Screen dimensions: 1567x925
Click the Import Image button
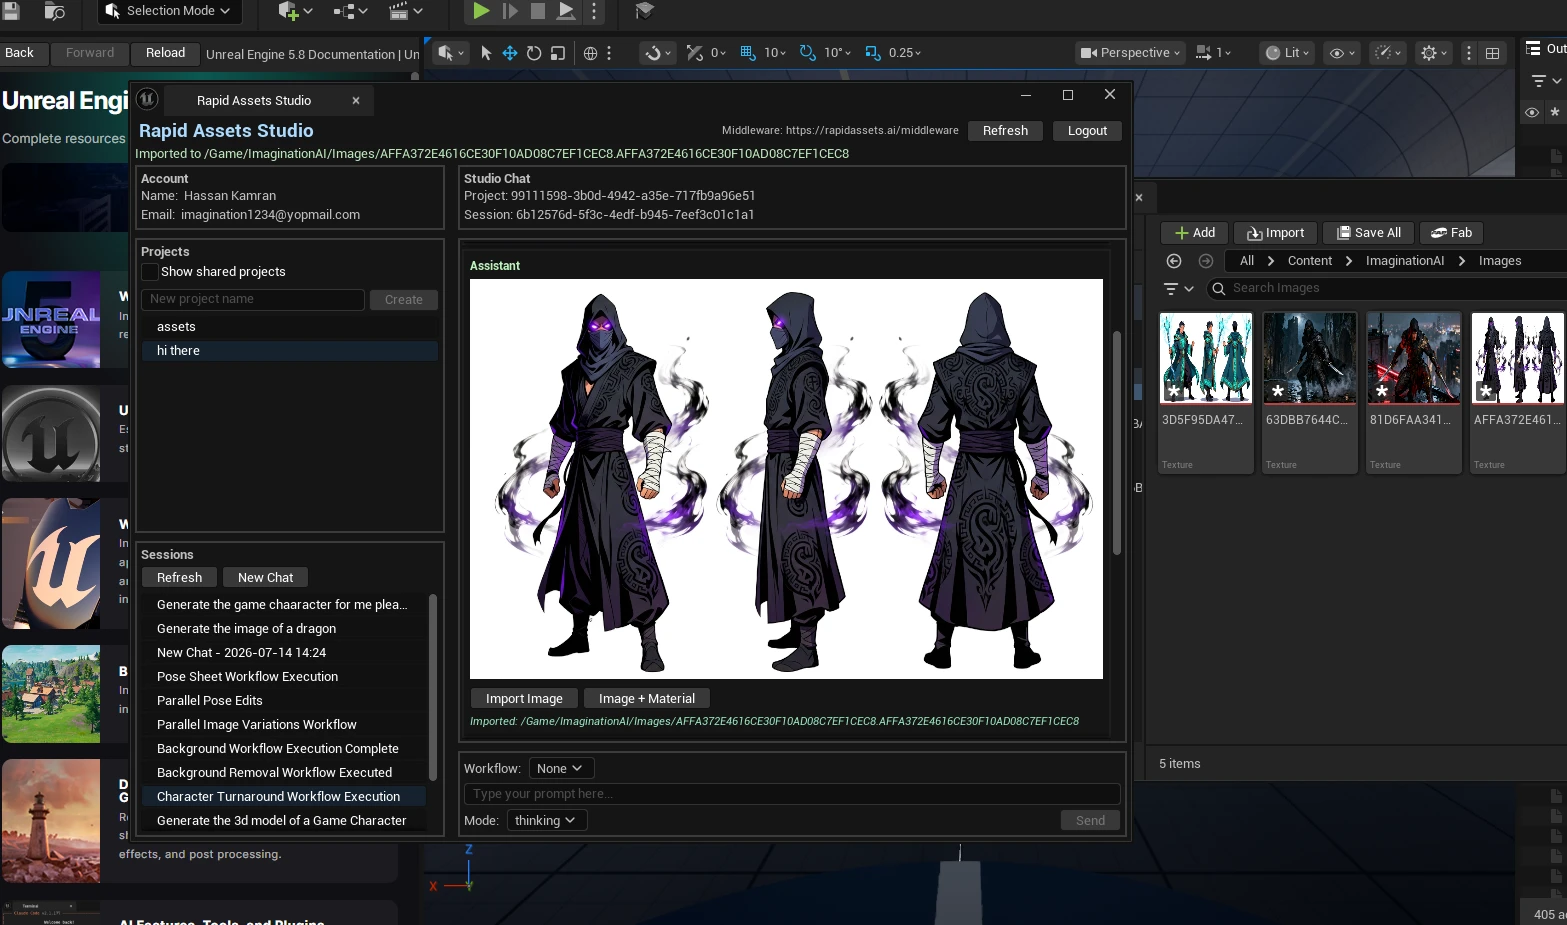coord(524,699)
